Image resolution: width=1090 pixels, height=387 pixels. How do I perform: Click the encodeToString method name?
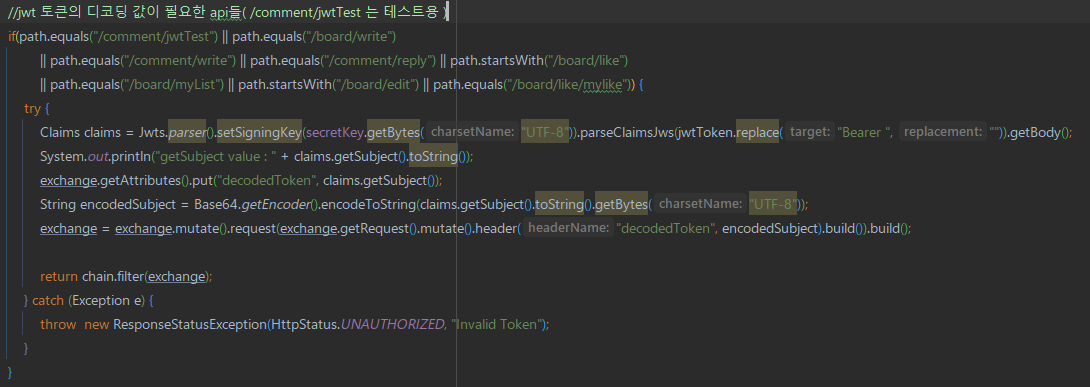[368, 204]
